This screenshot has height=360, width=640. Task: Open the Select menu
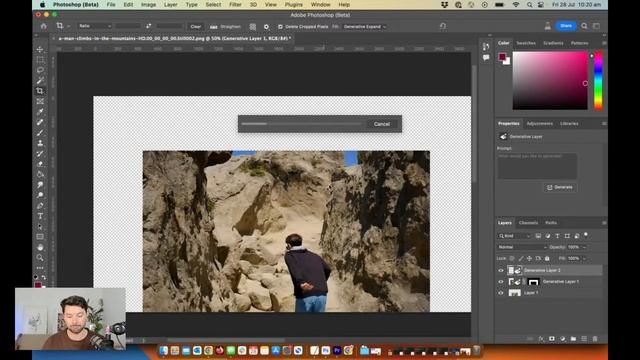pyautogui.click(x=213, y=4)
